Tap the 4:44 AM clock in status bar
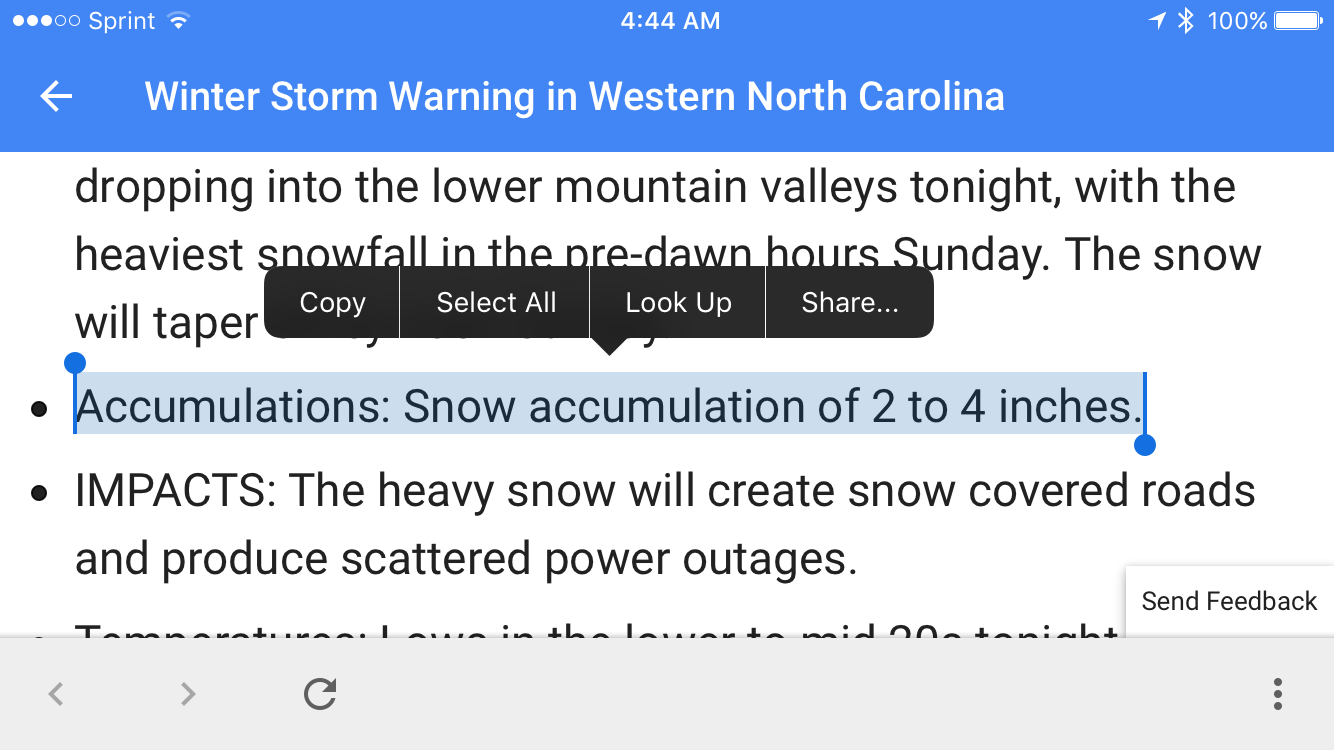 tap(670, 21)
